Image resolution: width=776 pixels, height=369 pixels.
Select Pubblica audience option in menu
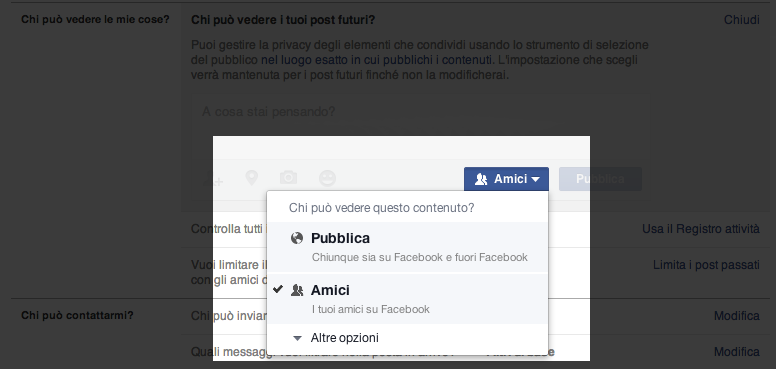click(x=407, y=247)
